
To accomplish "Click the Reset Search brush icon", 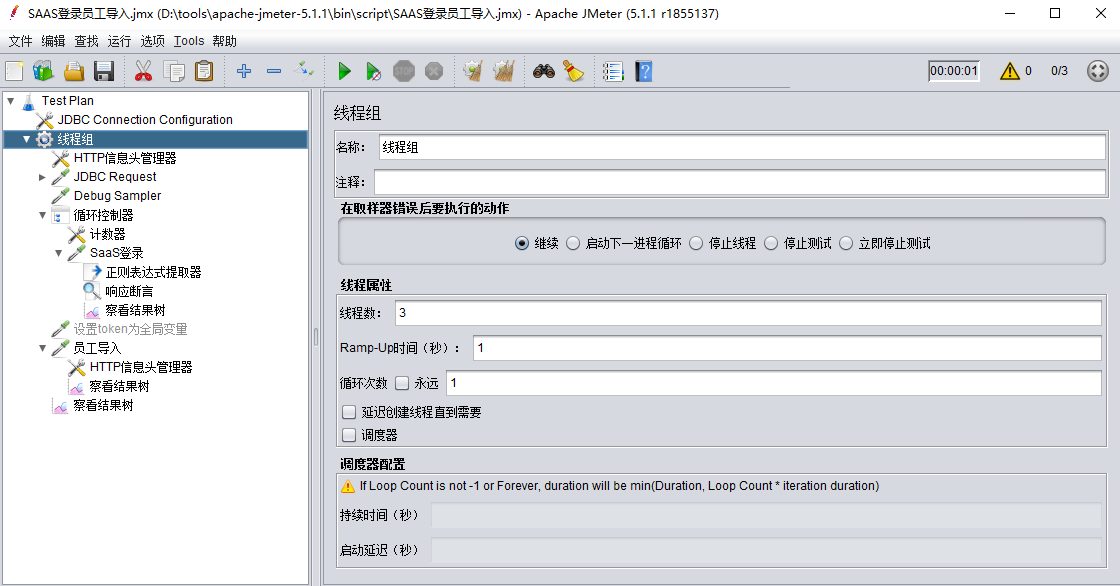I will tap(573, 71).
